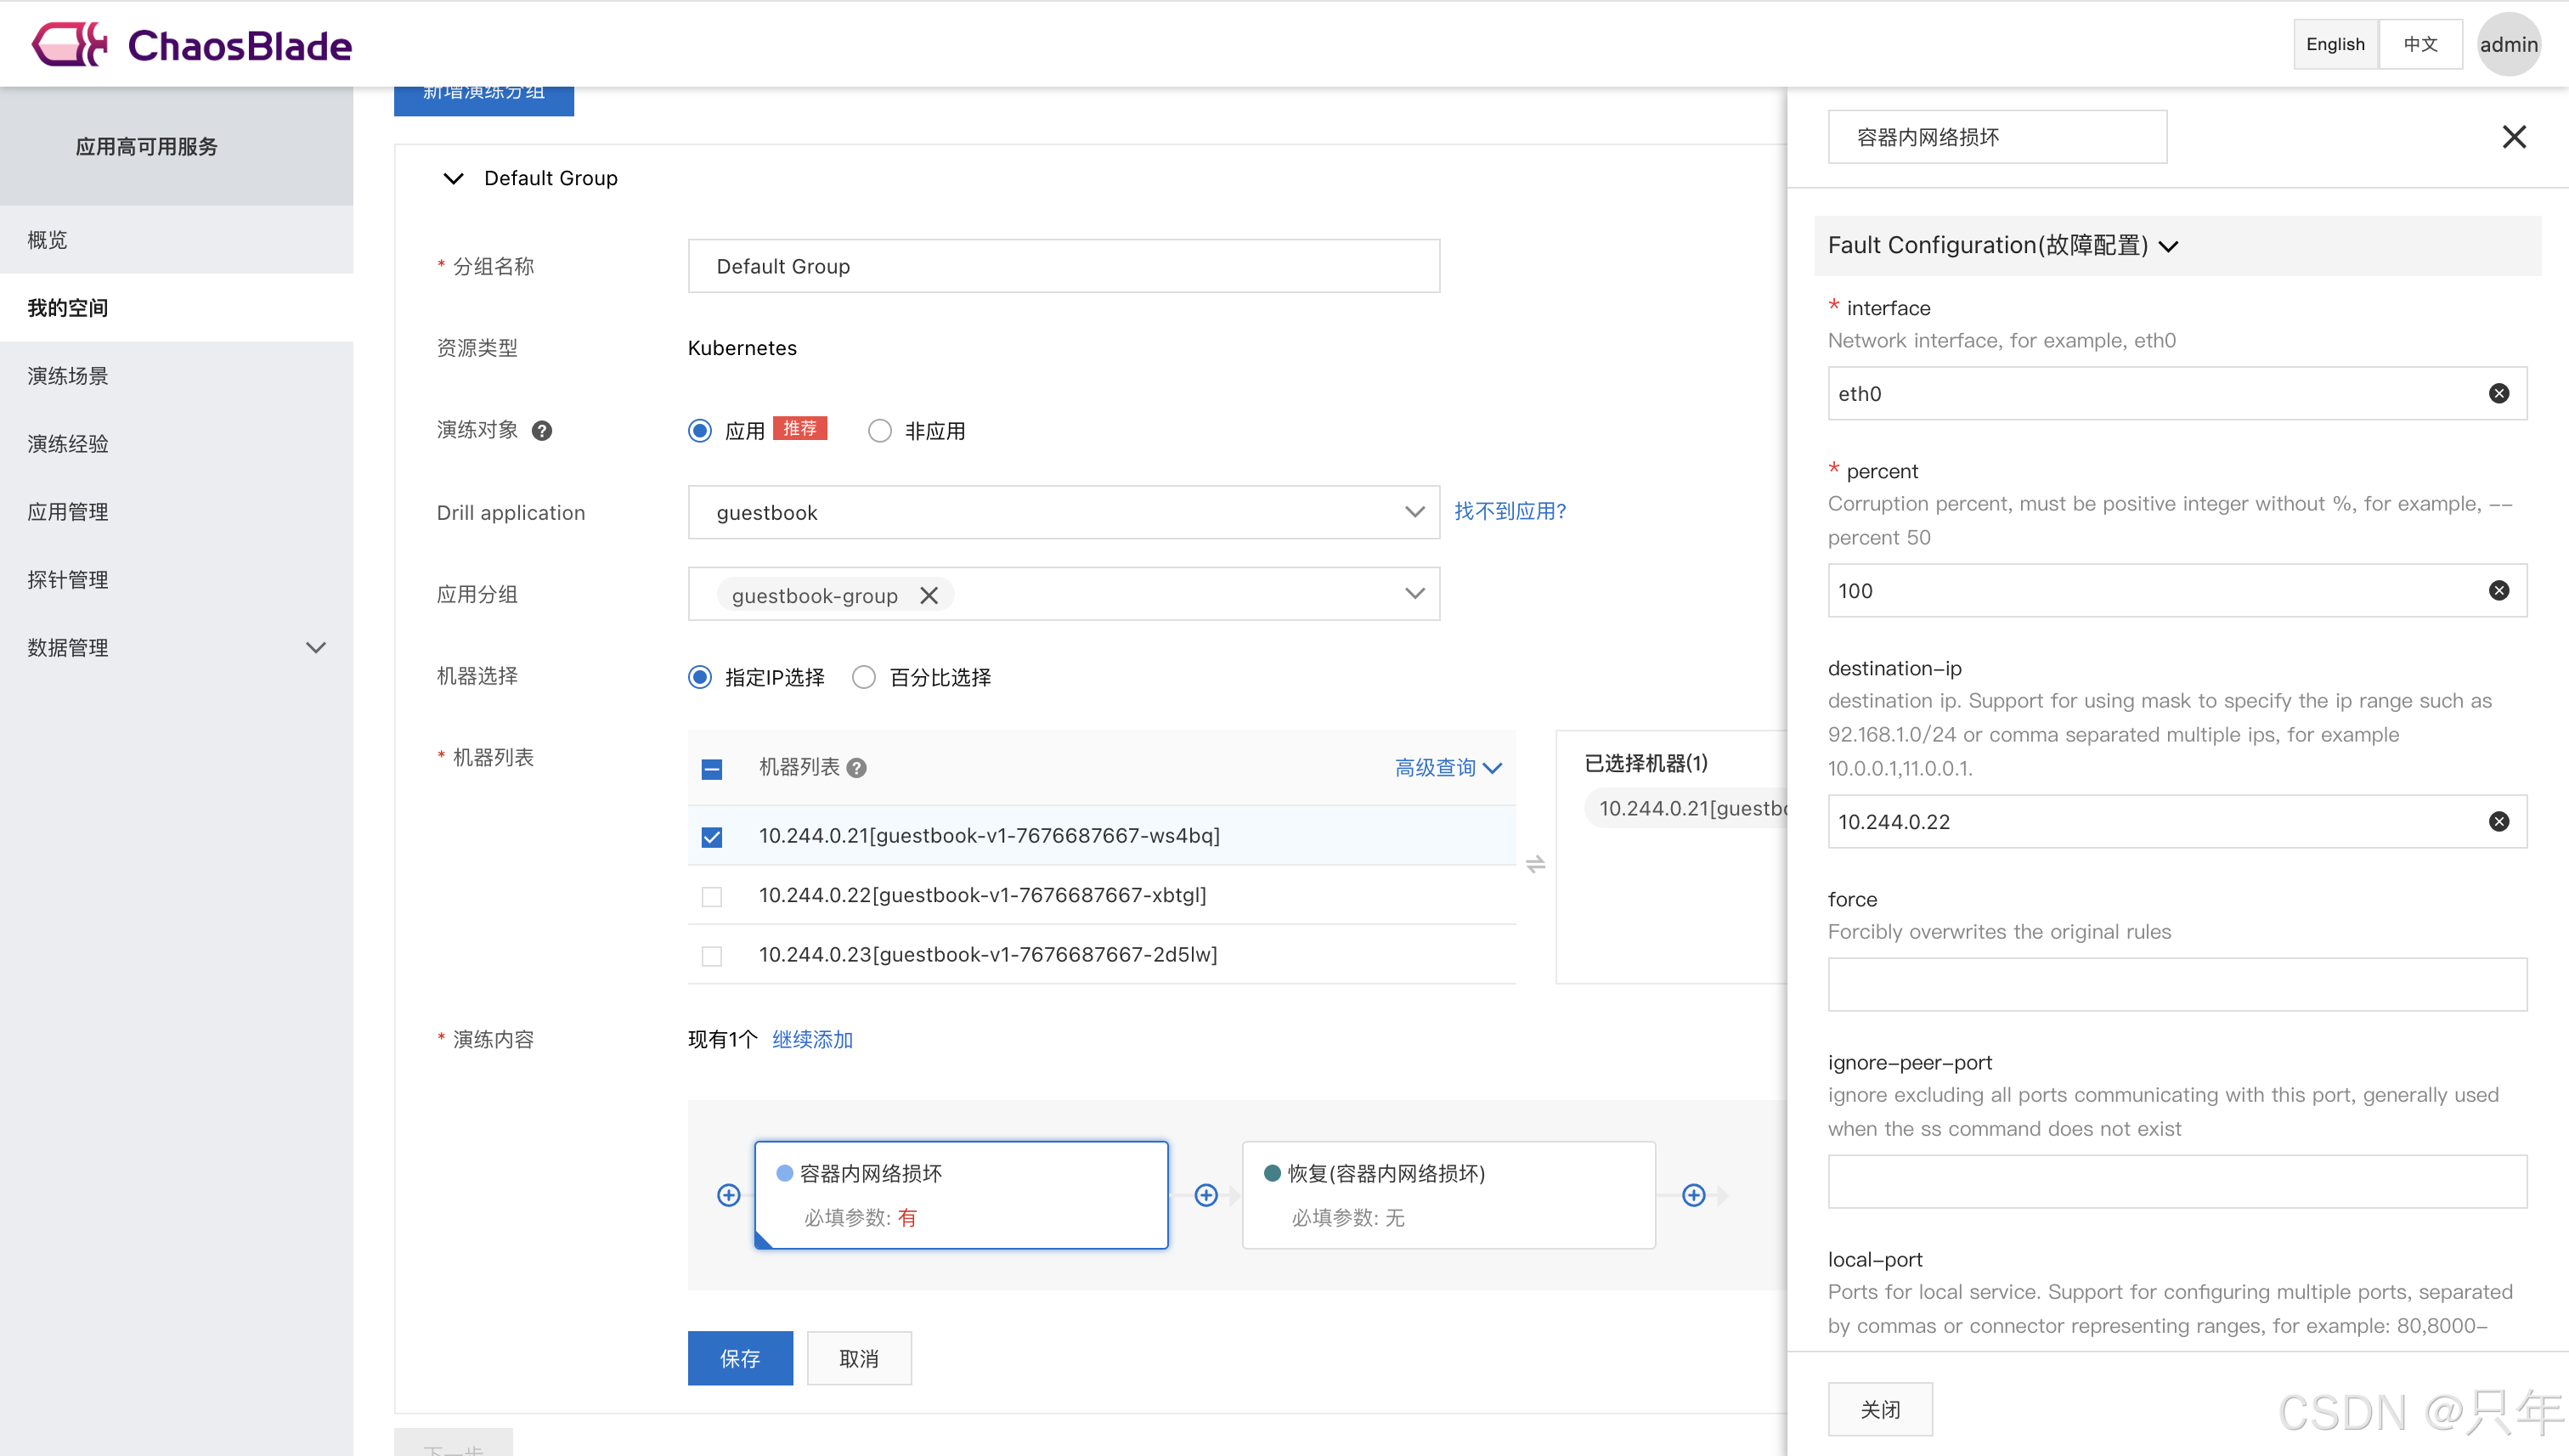Clear the eth0 interface field
2569x1456 pixels.
click(2498, 393)
